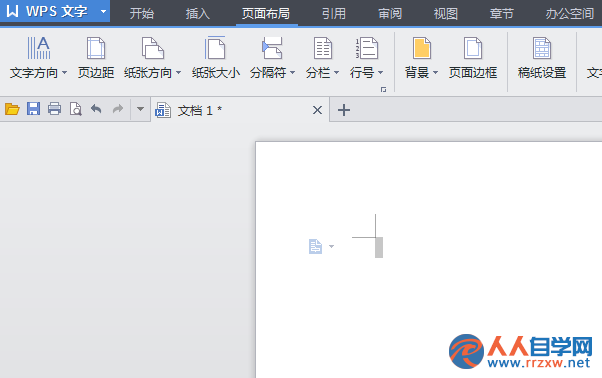Expand the WPS 文字 dropdown arrow
602x378 pixels.
click(103, 12)
